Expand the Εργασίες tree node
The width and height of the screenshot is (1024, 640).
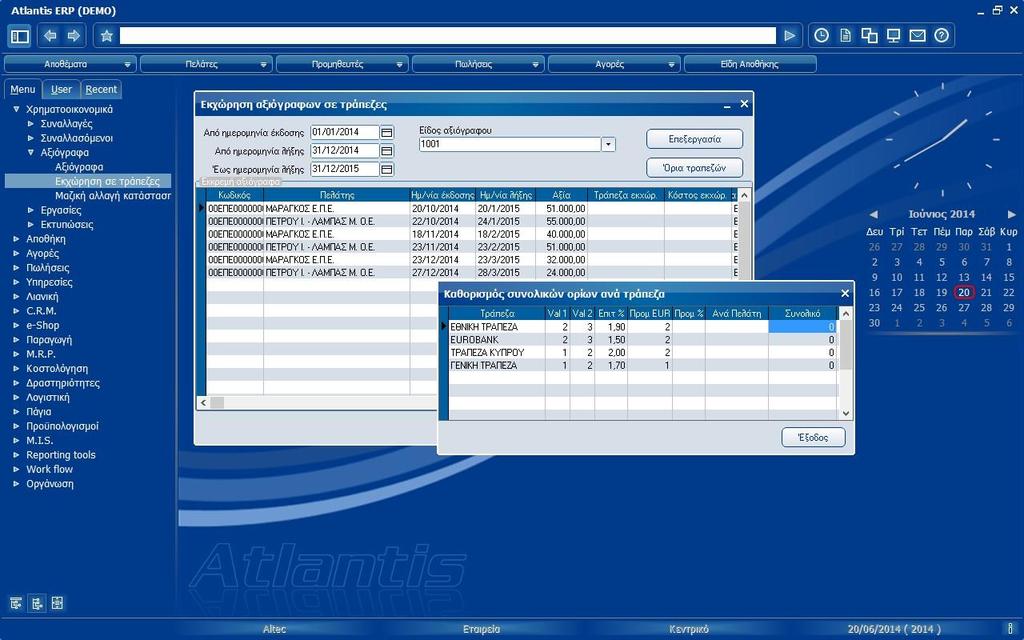pyautogui.click(x=31, y=210)
